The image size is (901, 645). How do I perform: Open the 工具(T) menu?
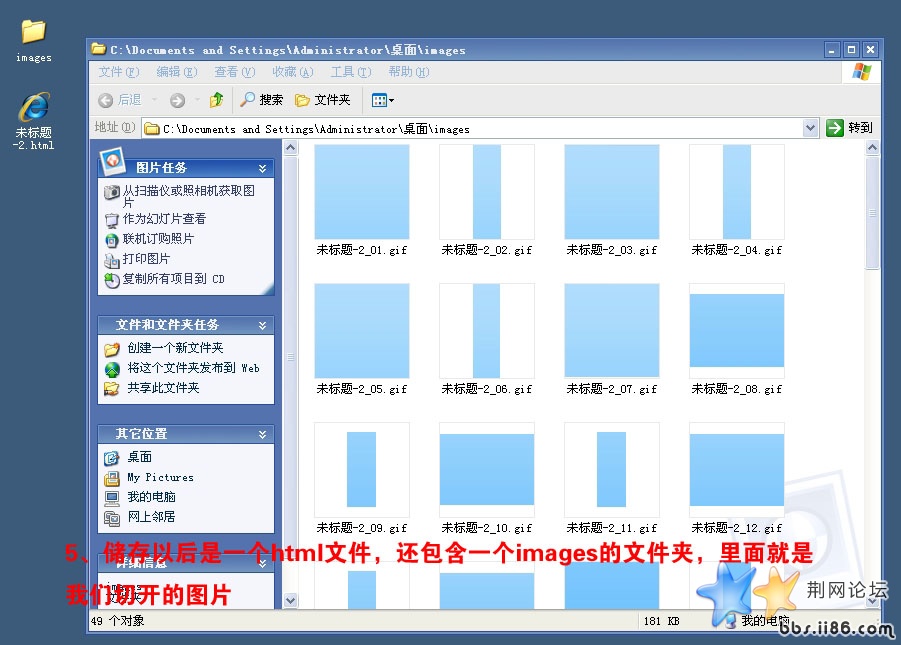tap(350, 72)
